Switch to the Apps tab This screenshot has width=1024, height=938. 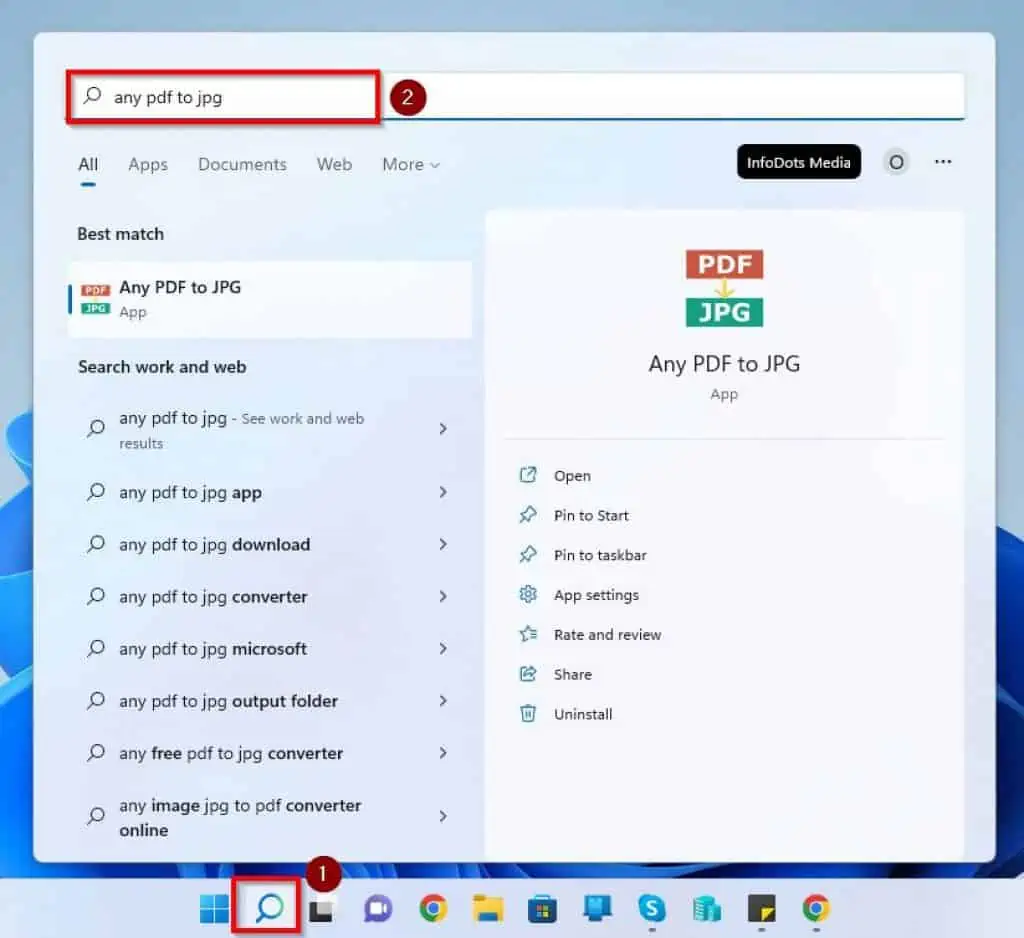(x=148, y=165)
